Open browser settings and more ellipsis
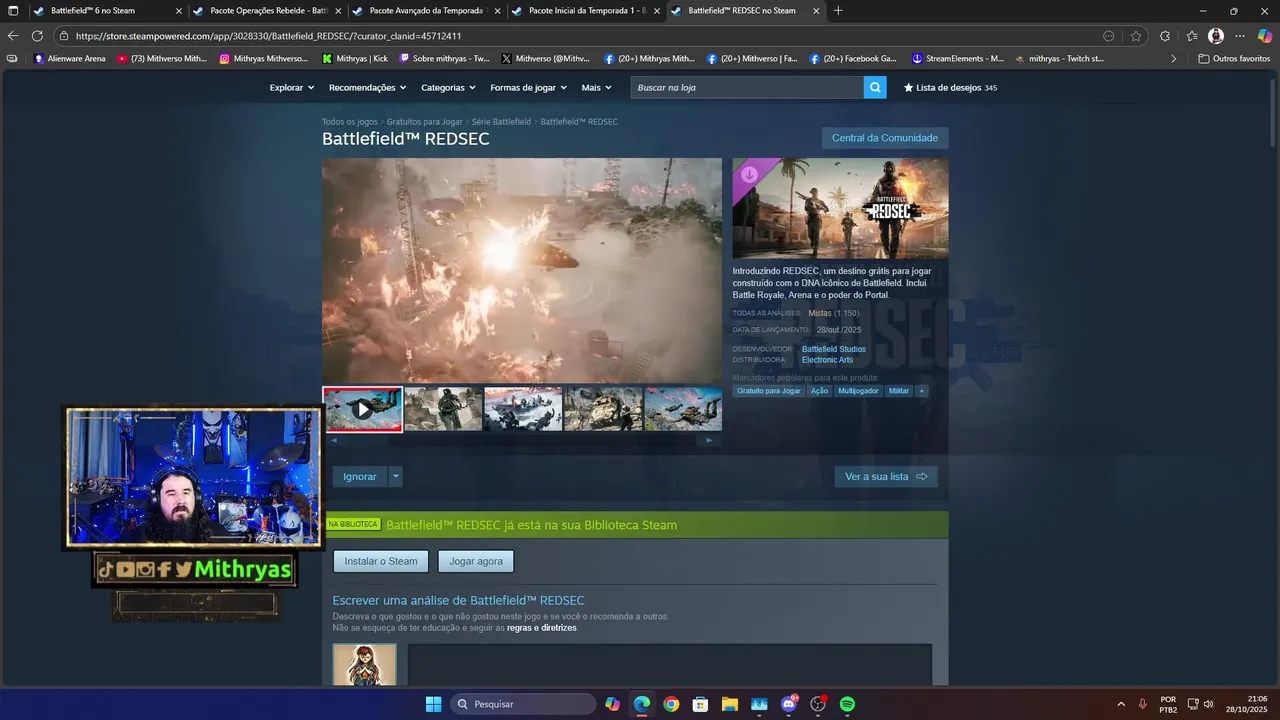 click(x=1240, y=36)
